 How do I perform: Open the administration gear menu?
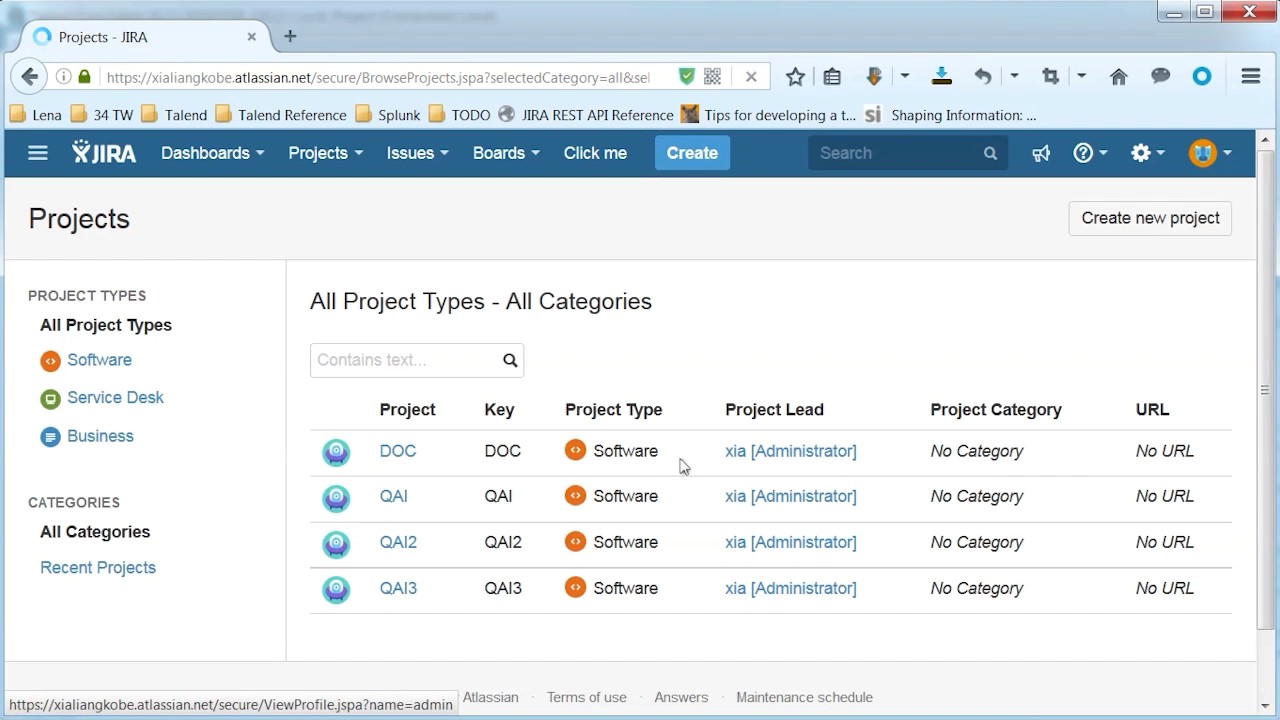1148,153
